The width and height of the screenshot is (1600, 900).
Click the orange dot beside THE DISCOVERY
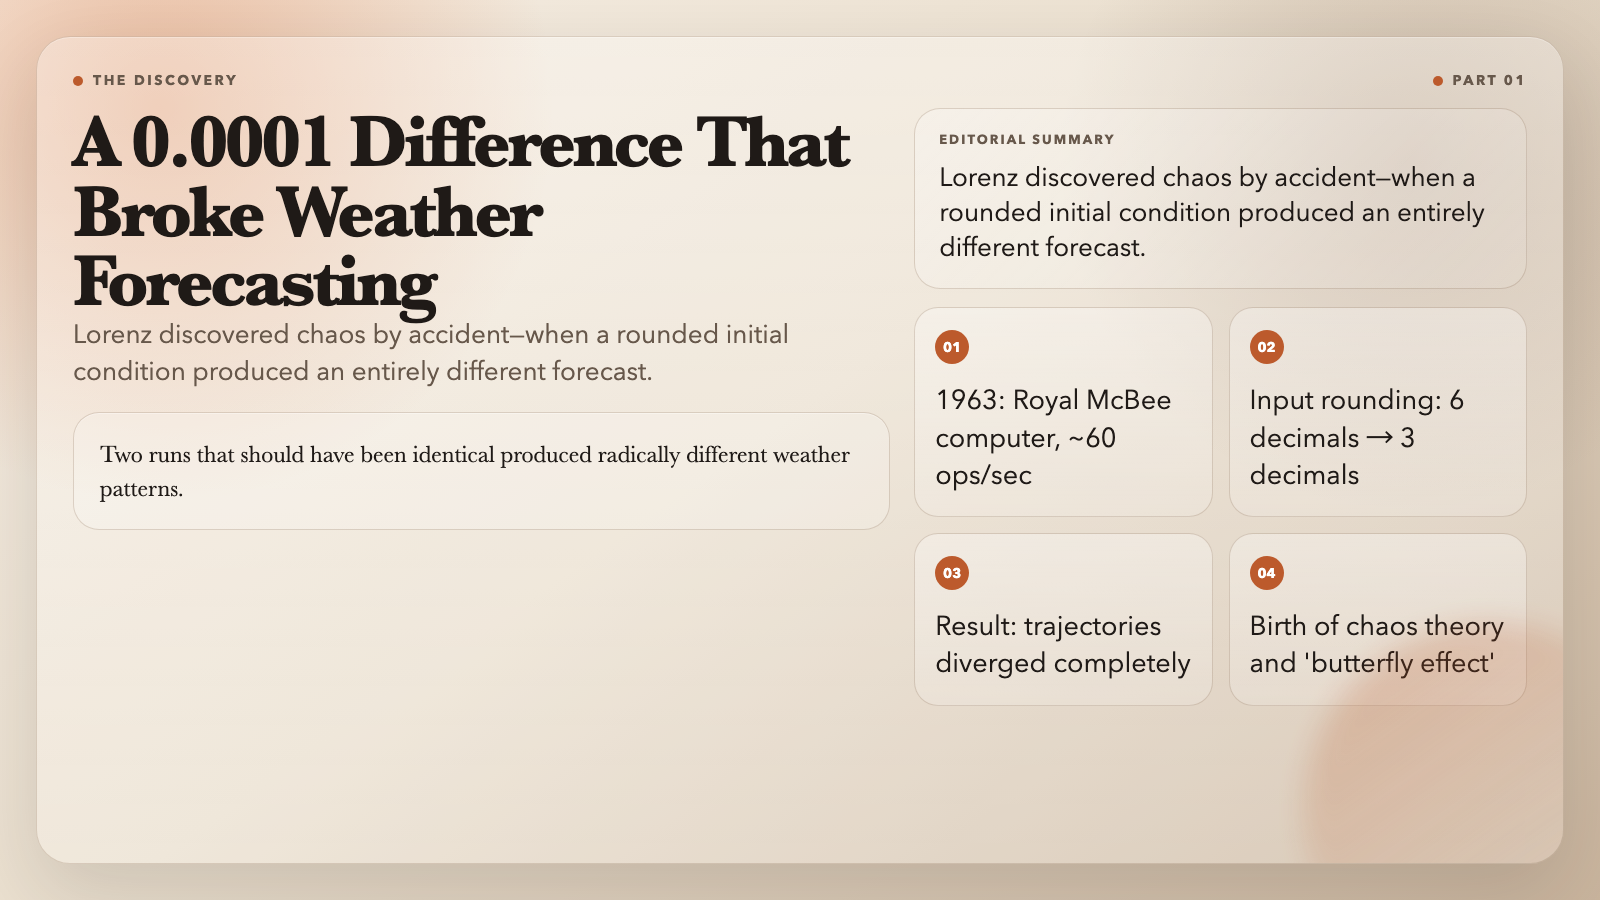point(78,81)
